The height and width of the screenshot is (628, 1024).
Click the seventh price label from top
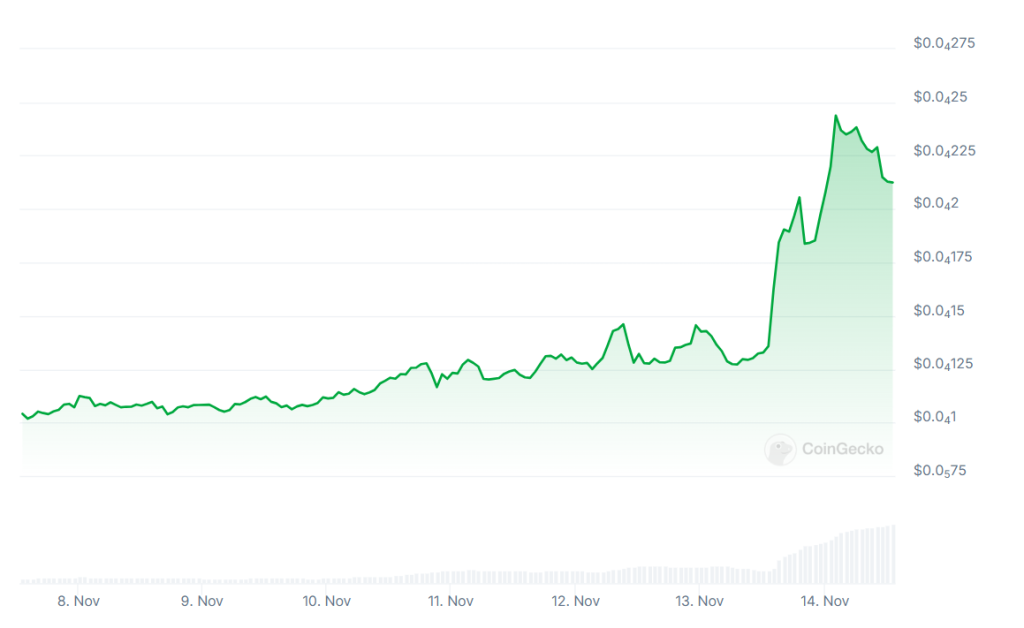click(x=944, y=364)
